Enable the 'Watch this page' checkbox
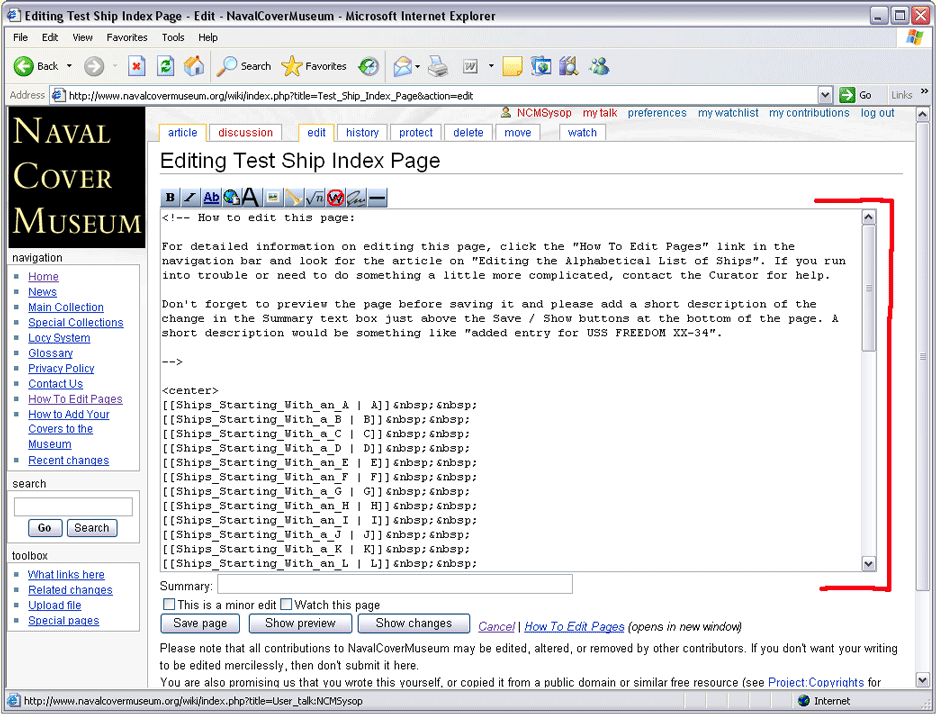 point(286,605)
